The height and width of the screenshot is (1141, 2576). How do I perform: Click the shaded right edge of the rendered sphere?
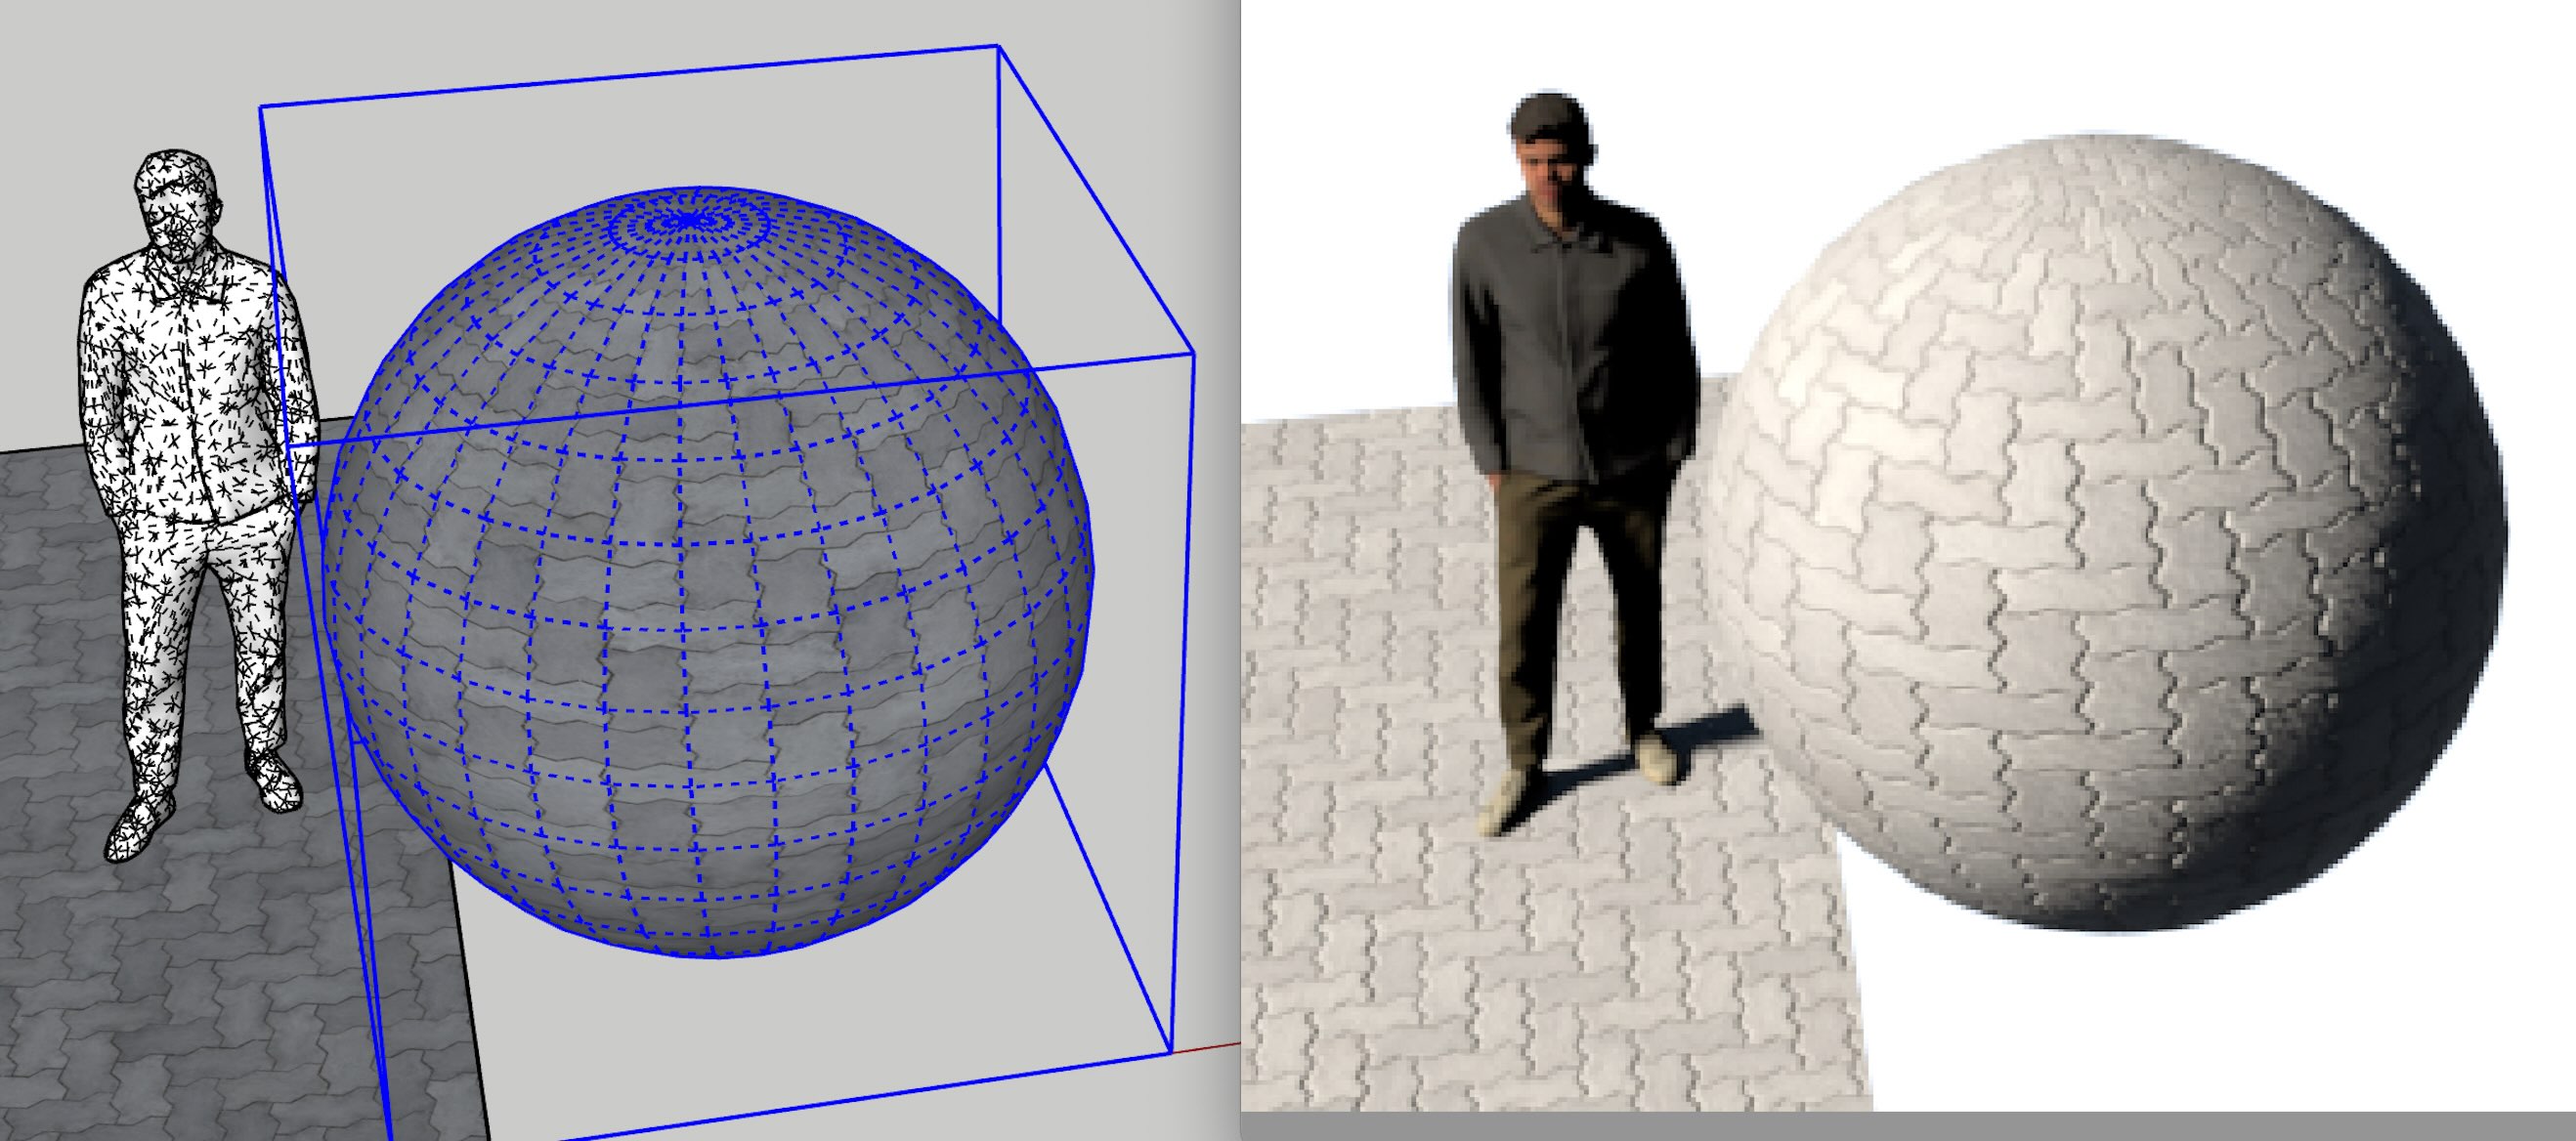(x=2460, y=560)
